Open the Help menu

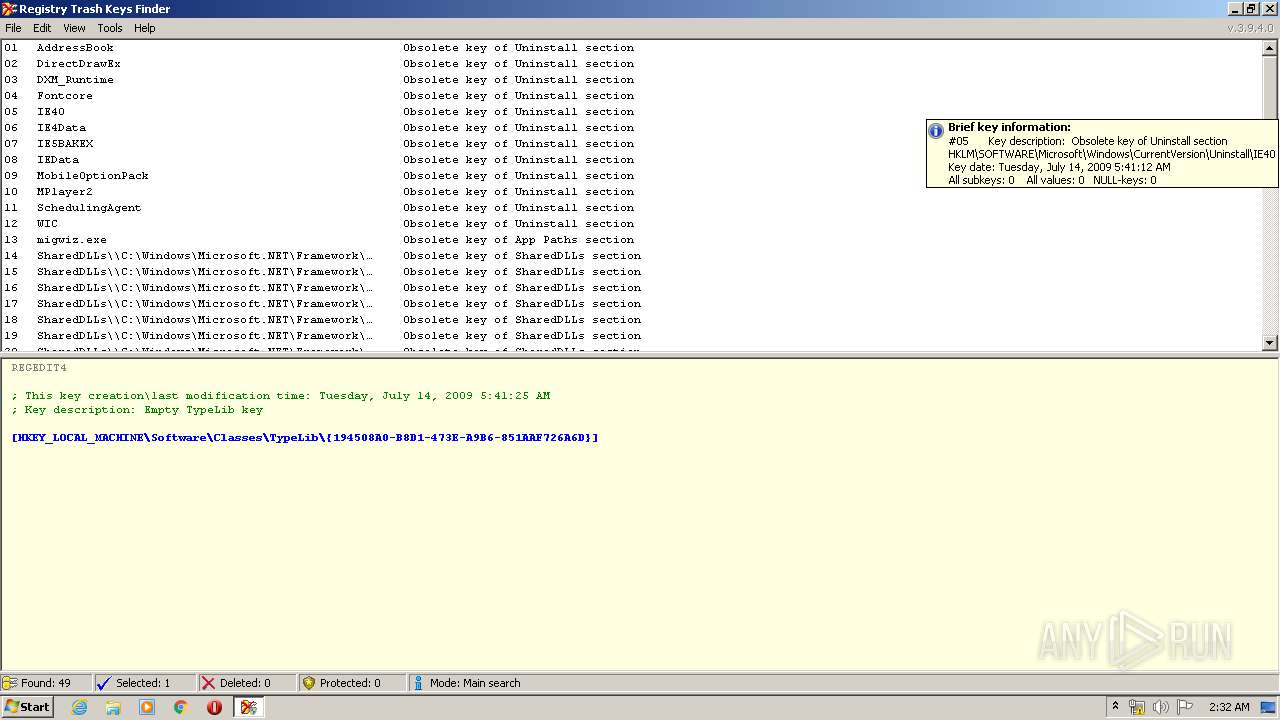(x=145, y=28)
